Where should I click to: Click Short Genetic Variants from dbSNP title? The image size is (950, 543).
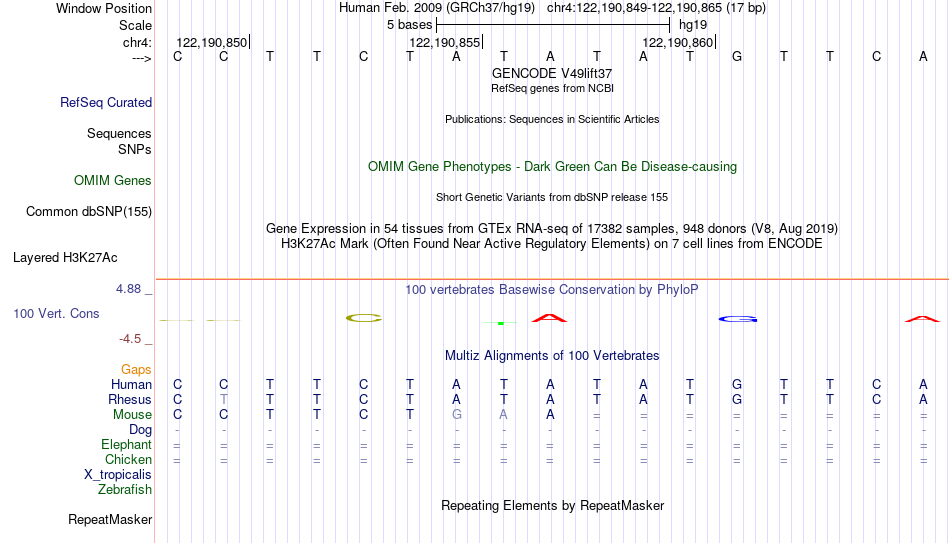[x=552, y=198]
